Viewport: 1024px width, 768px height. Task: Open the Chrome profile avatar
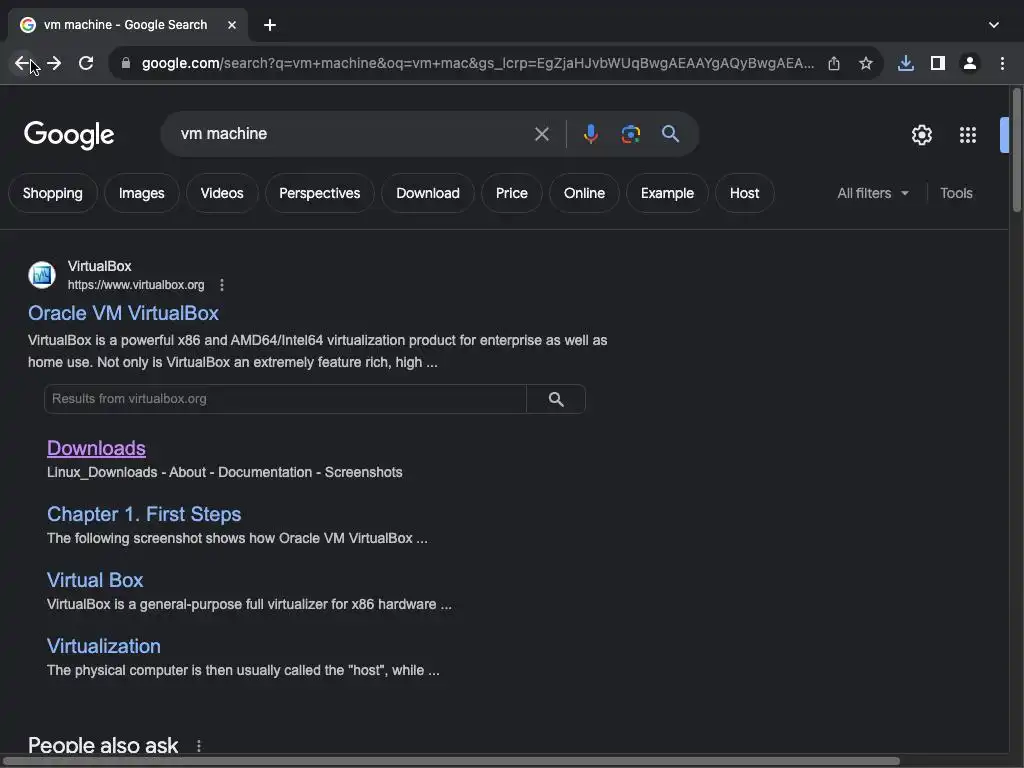coord(970,63)
